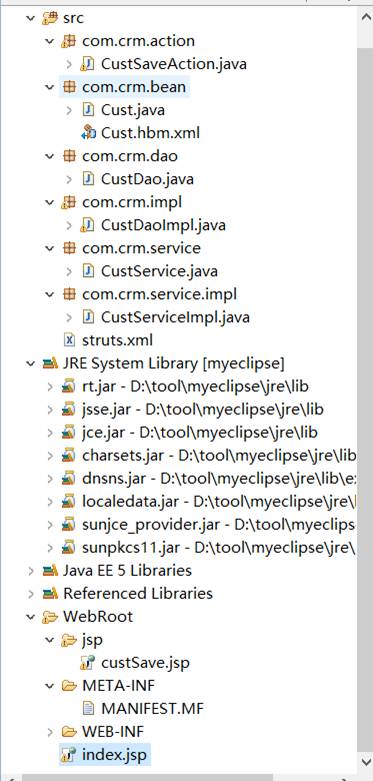The height and width of the screenshot is (781, 373).
Task: Click the custSave.jsp file icon
Action: 88,662
